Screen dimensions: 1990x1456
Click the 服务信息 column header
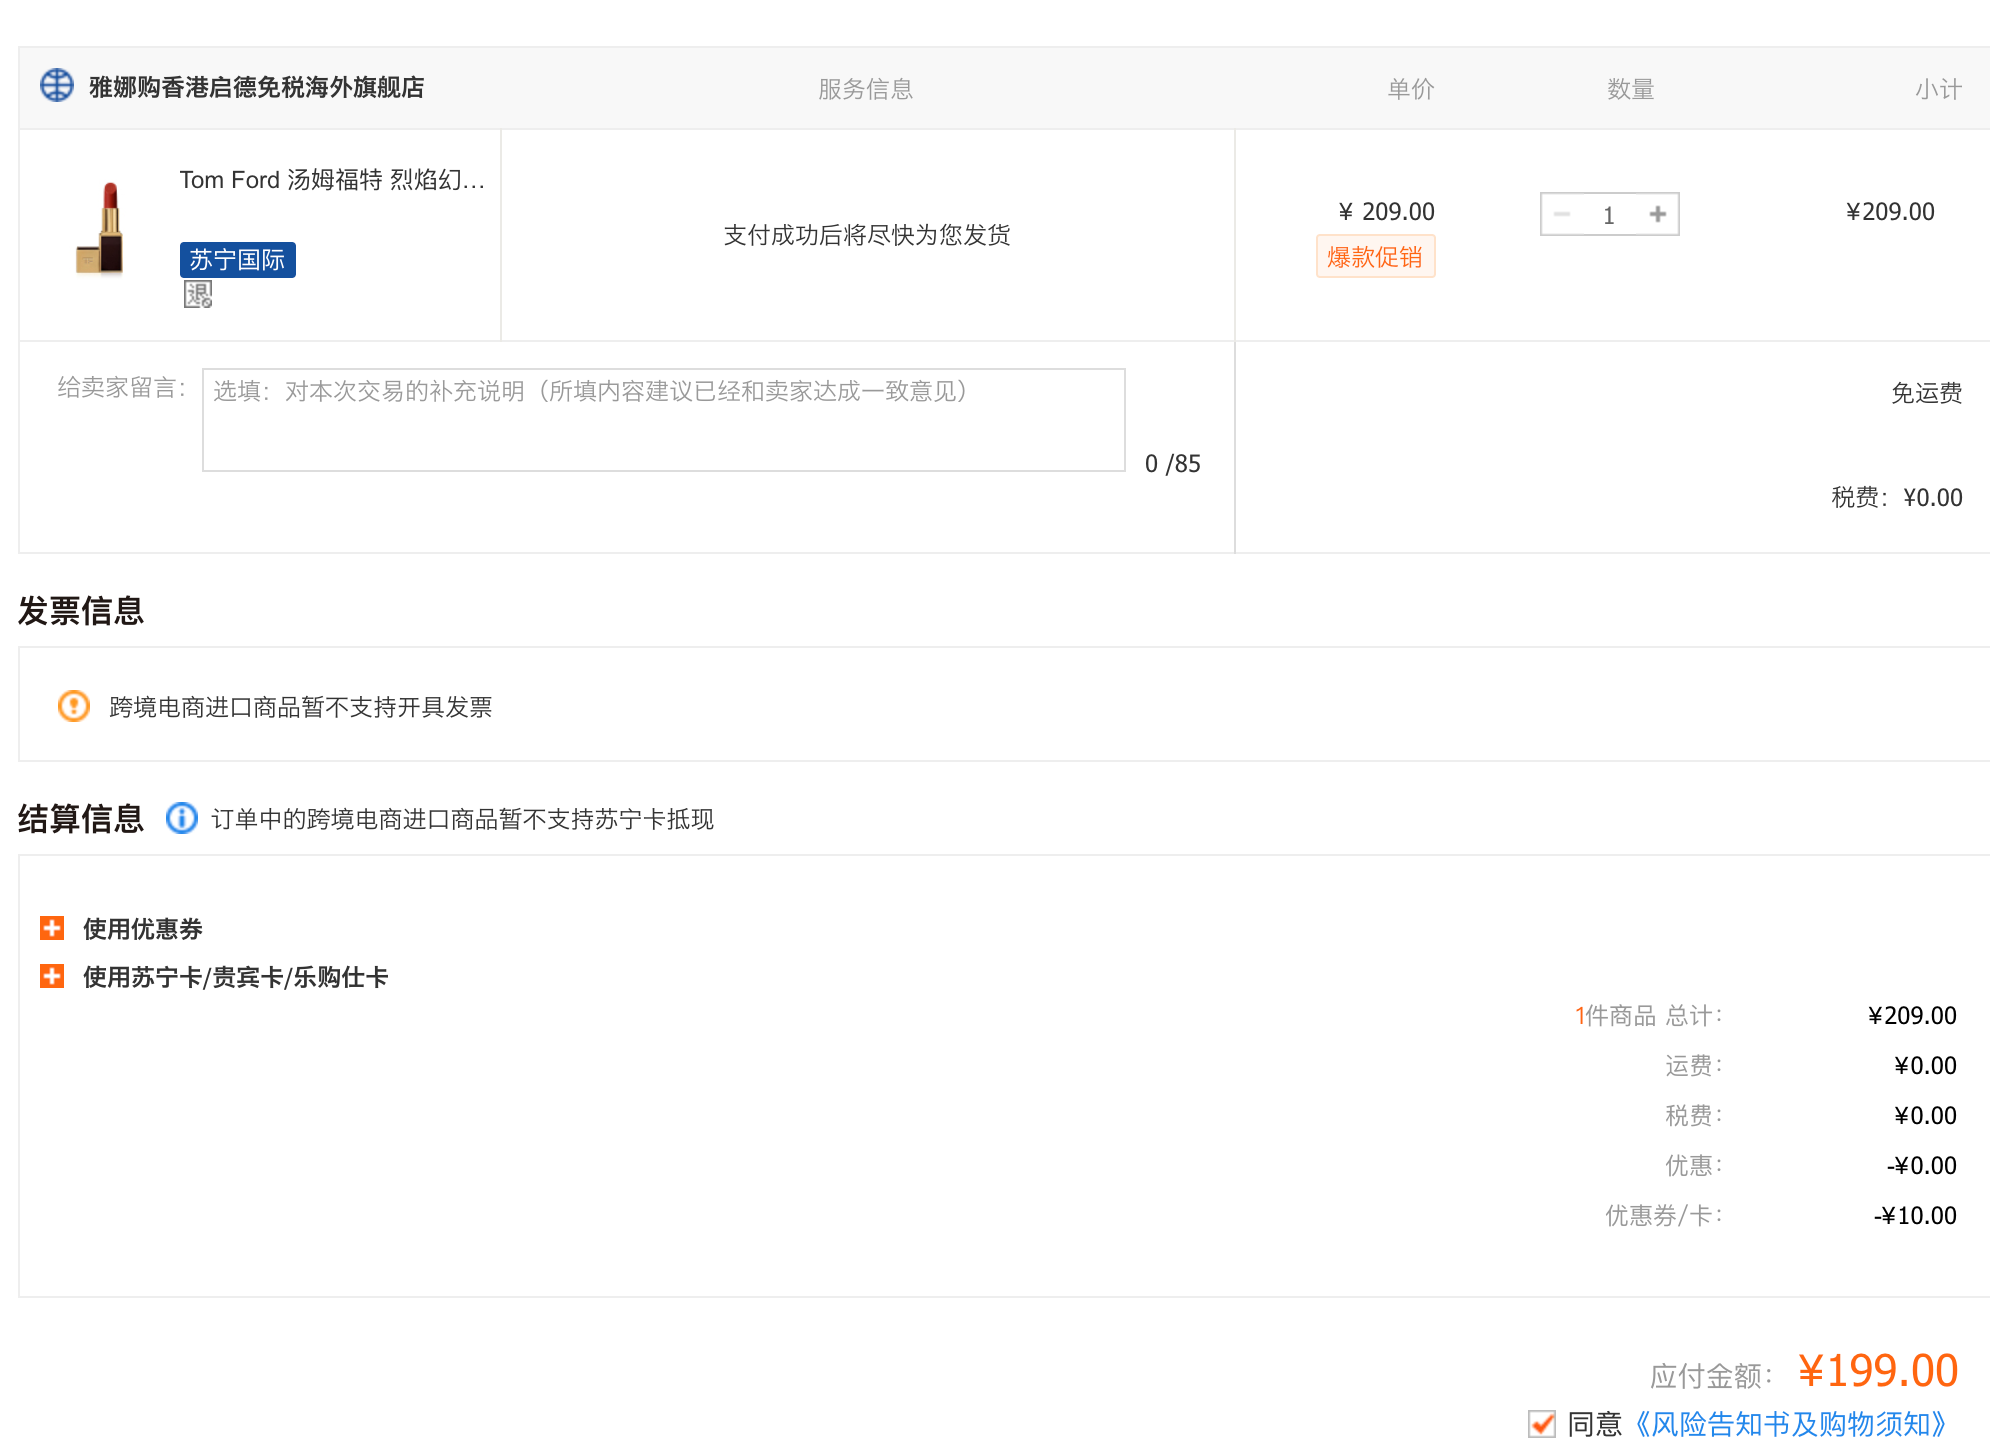[x=866, y=89]
